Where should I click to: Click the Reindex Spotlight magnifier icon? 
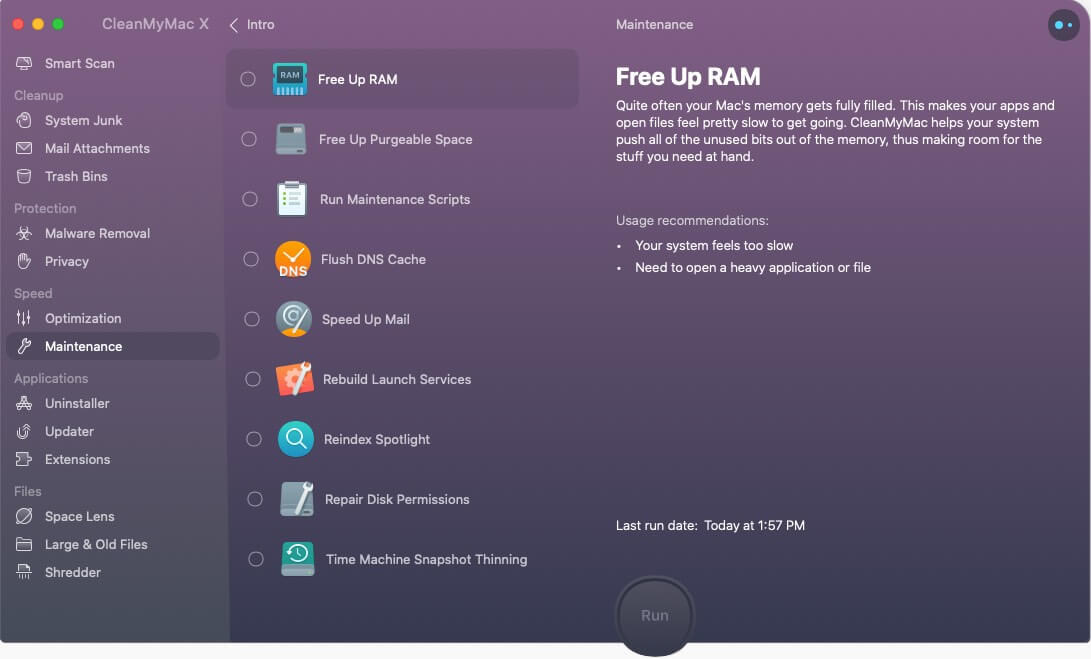coord(296,439)
